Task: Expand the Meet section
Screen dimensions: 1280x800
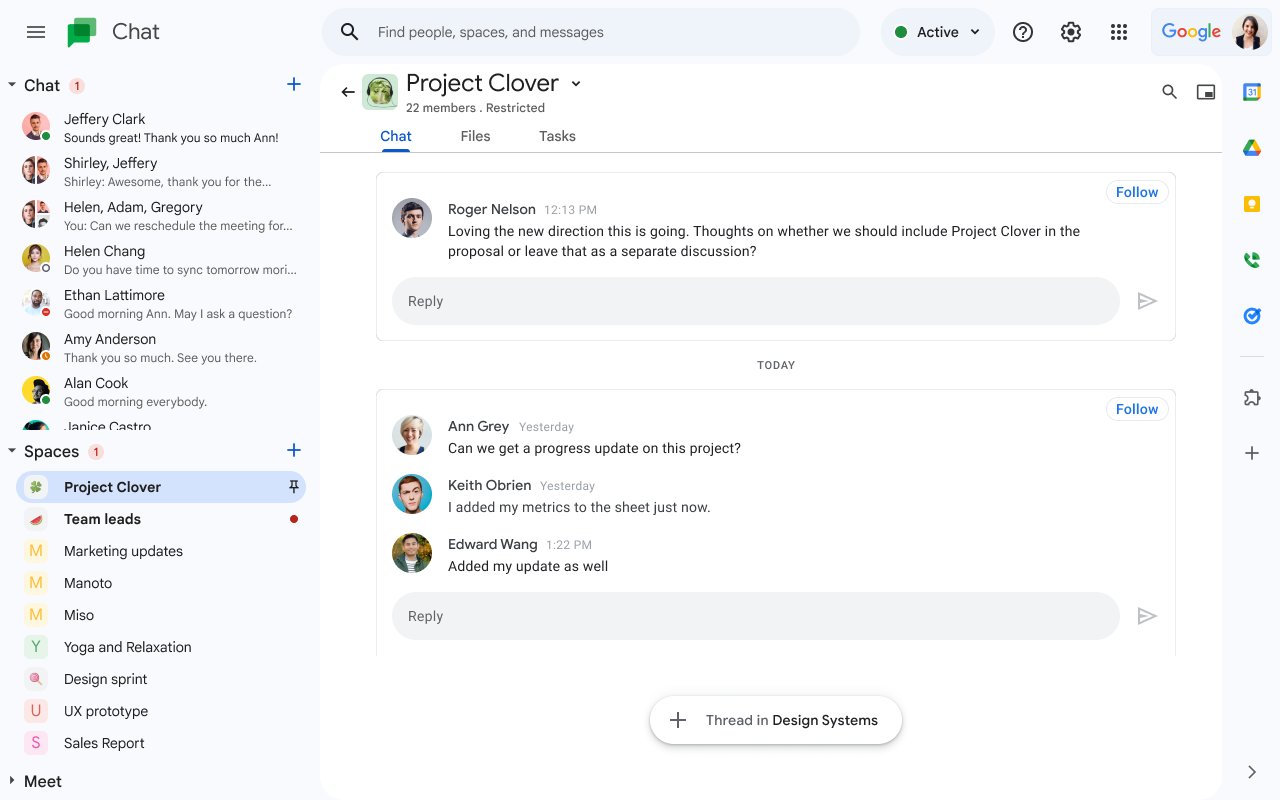Action: (14, 781)
